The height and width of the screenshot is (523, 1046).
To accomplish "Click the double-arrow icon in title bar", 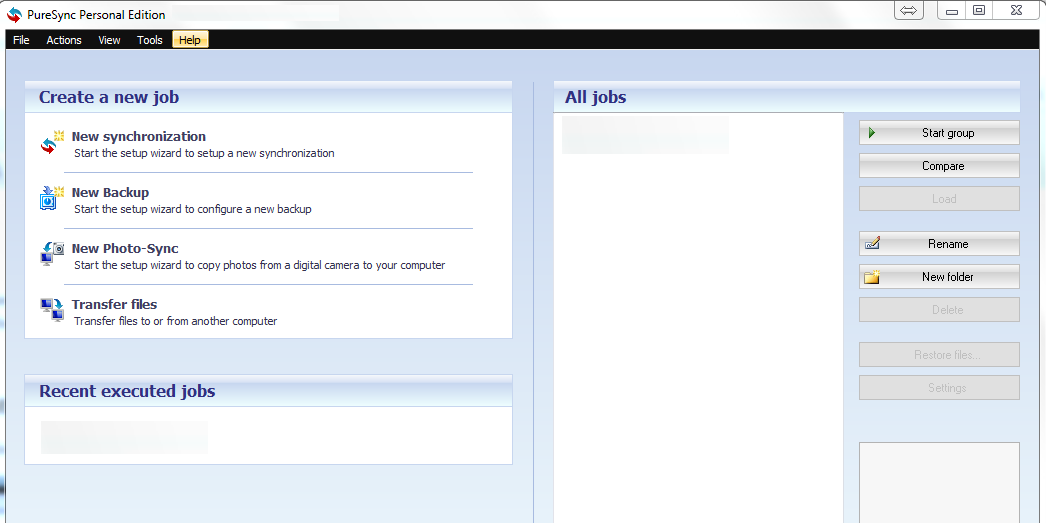I will click(909, 11).
